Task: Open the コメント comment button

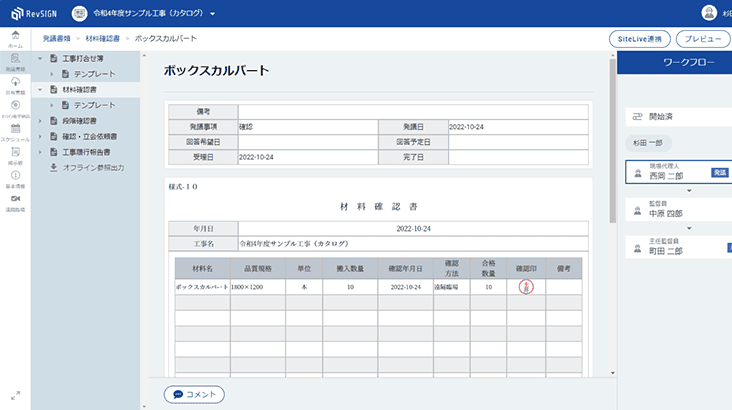Action: 194,394
